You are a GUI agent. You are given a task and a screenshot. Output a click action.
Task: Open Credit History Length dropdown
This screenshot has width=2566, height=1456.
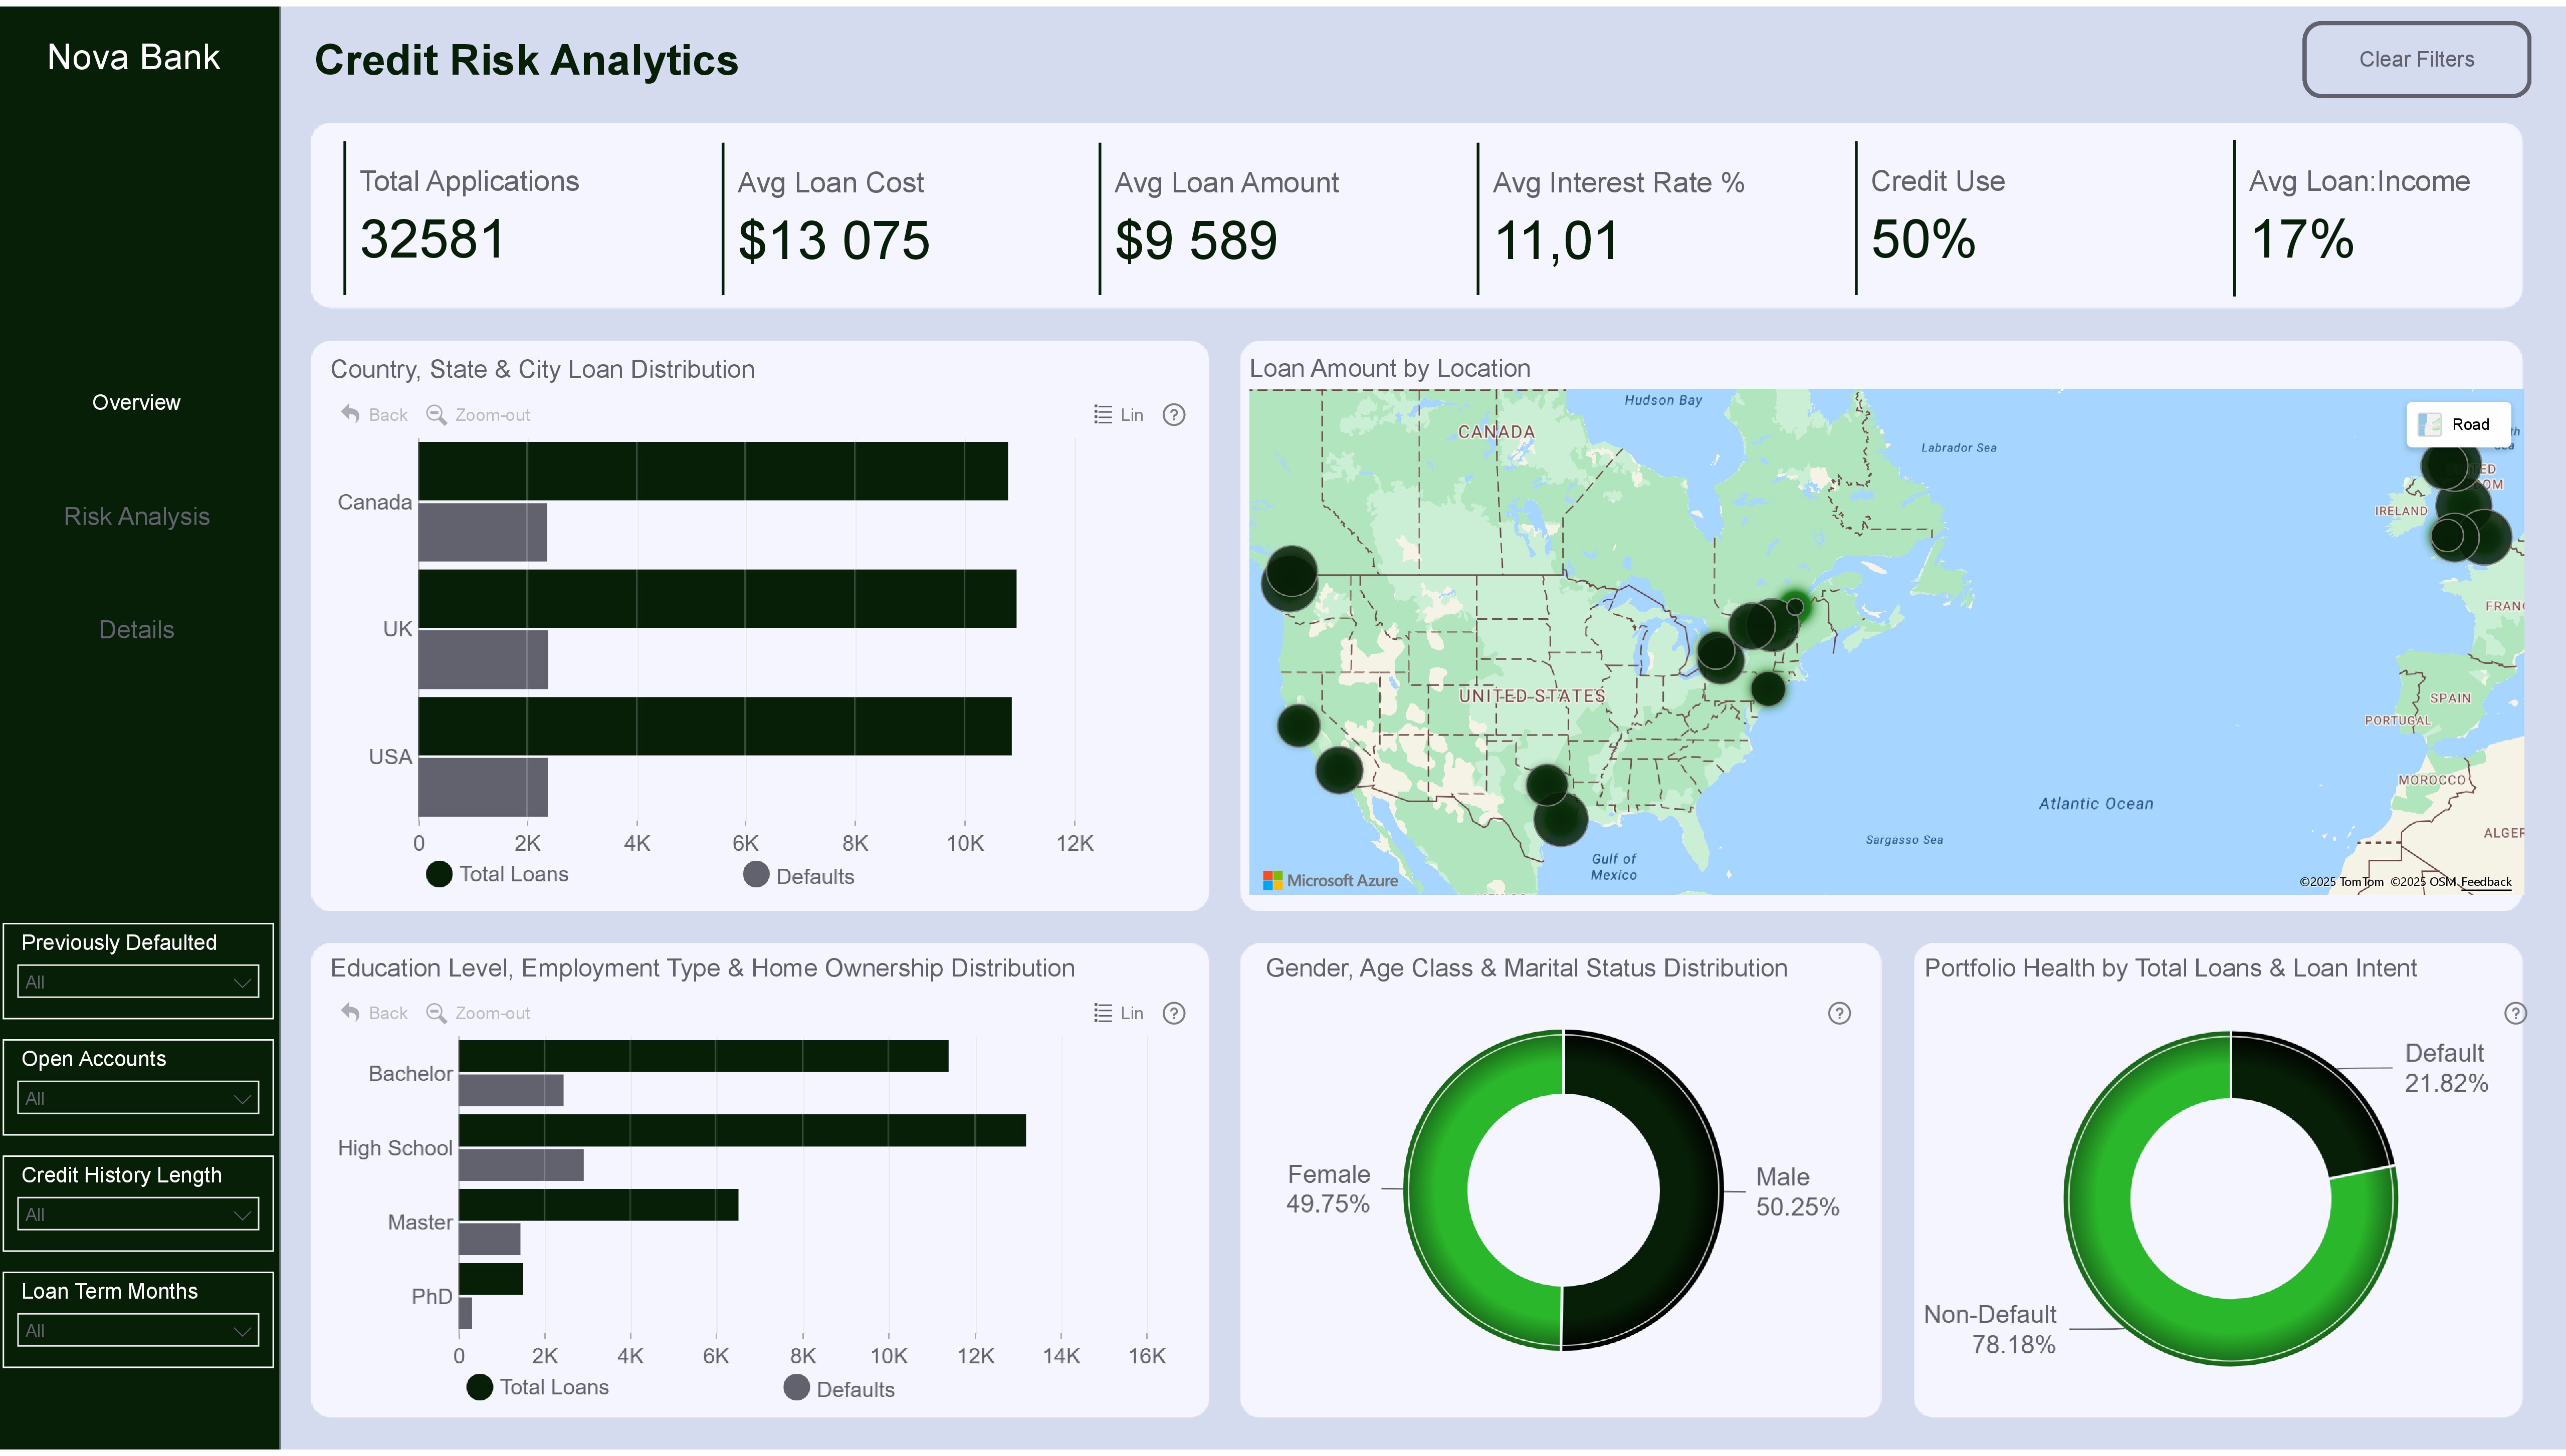tap(138, 1214)
